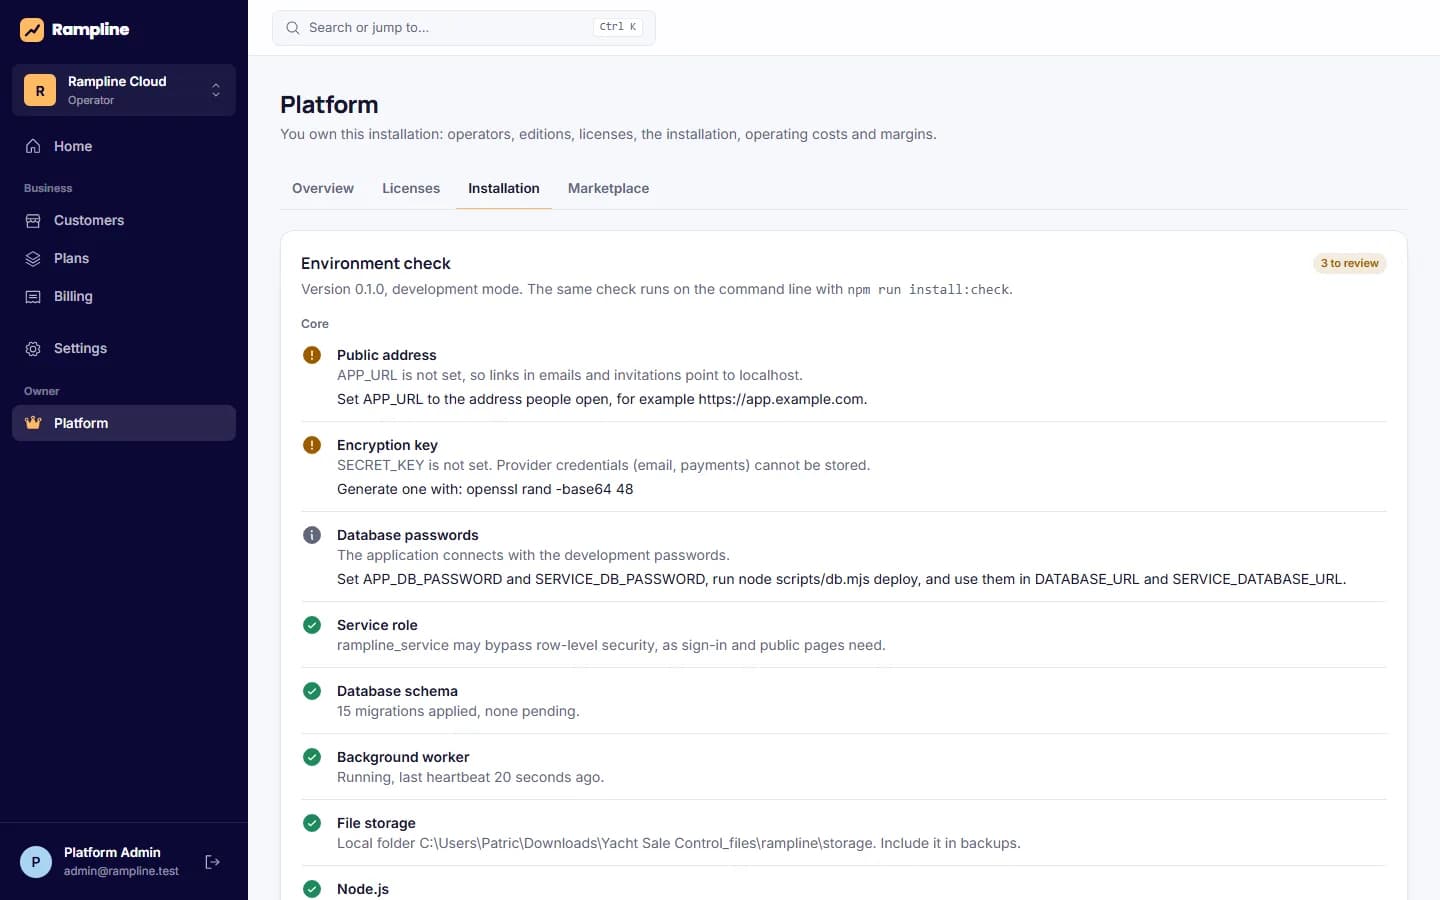The height and width of the screenshot is (900, 1440).
Task: Open Plans from the sidebar
Action: click(124, 258)
